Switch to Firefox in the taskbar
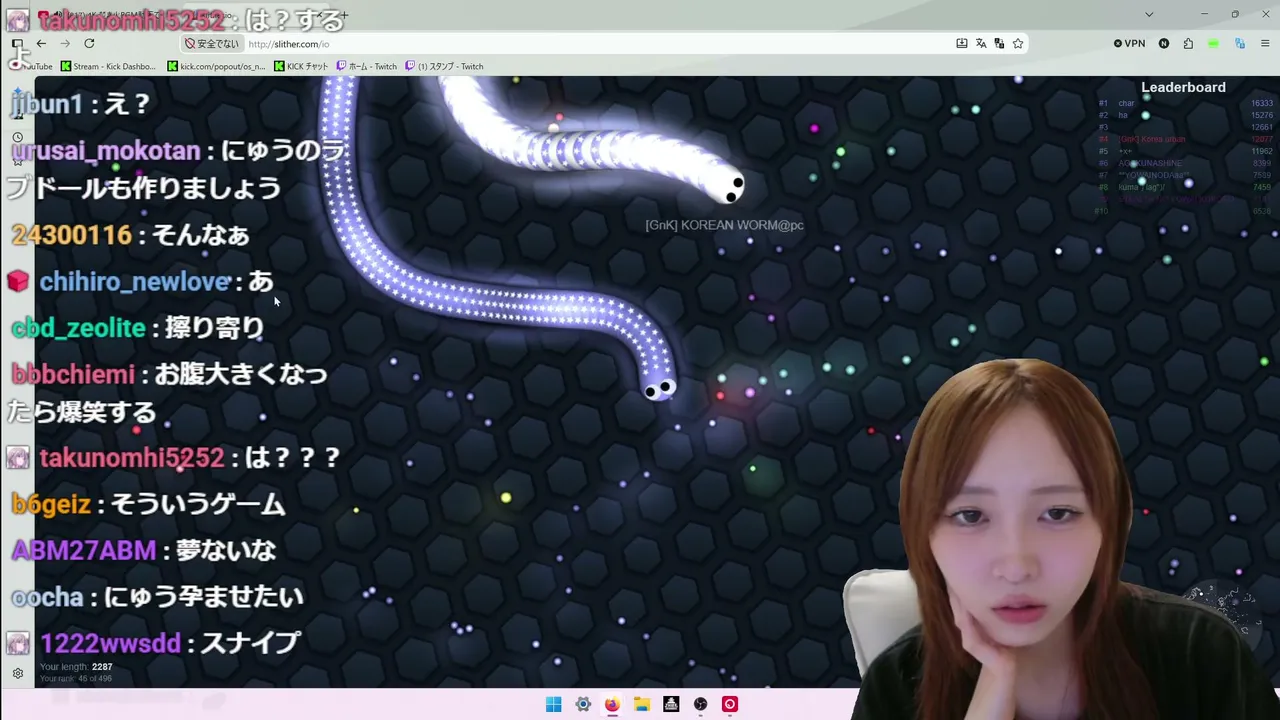The width and height of the screenshot is (1280, 720). tap(612, 704)
